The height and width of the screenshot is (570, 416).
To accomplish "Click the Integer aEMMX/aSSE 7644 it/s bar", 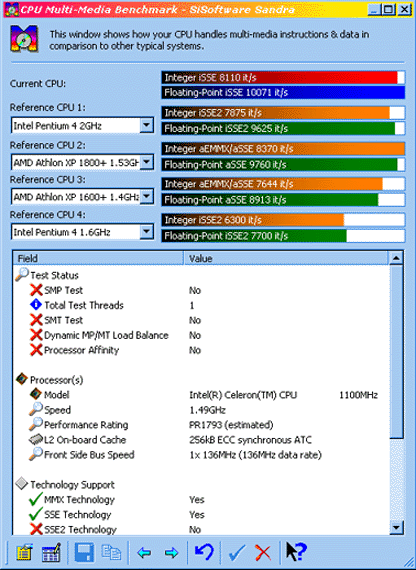I will coord(283,184).
